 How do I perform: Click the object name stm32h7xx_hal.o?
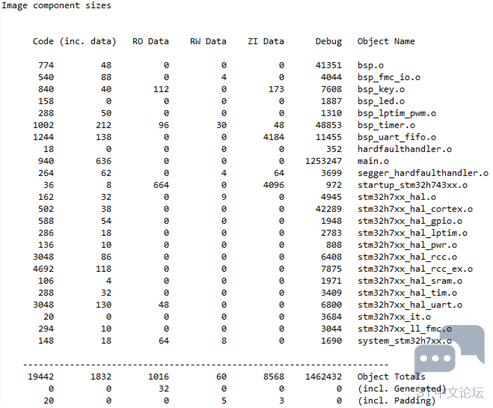(397, 197)
